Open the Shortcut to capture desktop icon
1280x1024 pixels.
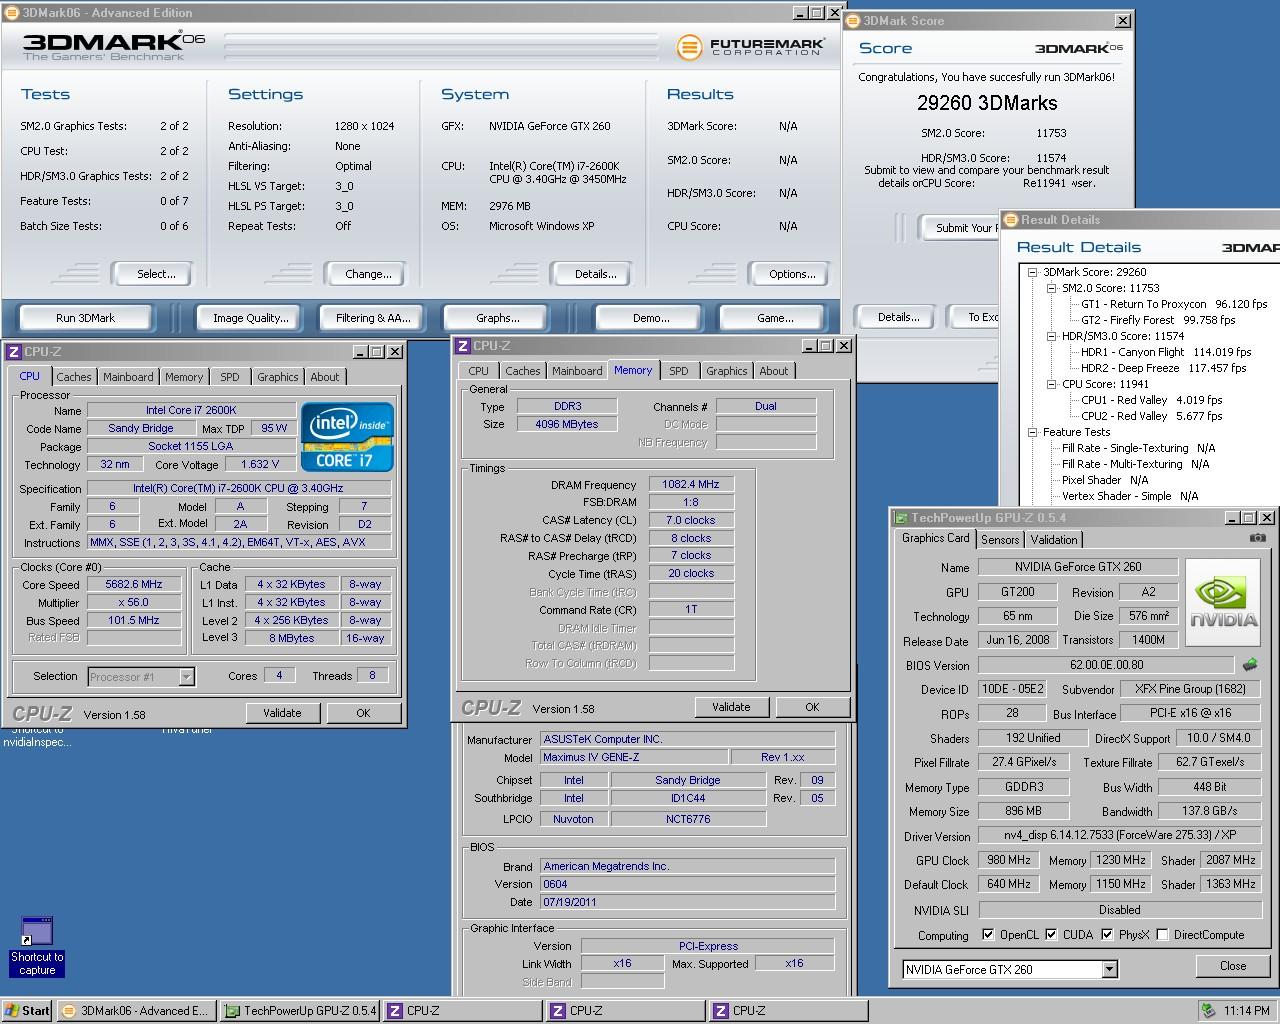tap(37, 946)
